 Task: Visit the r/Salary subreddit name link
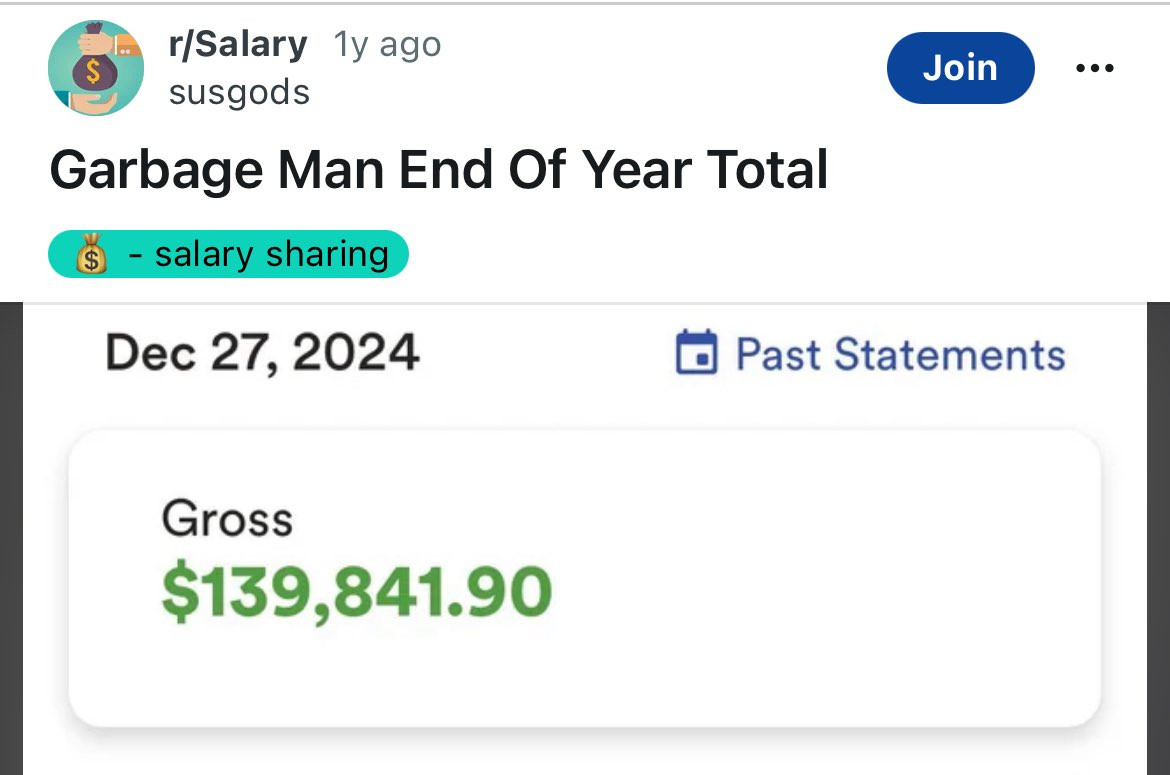point(238,44)
